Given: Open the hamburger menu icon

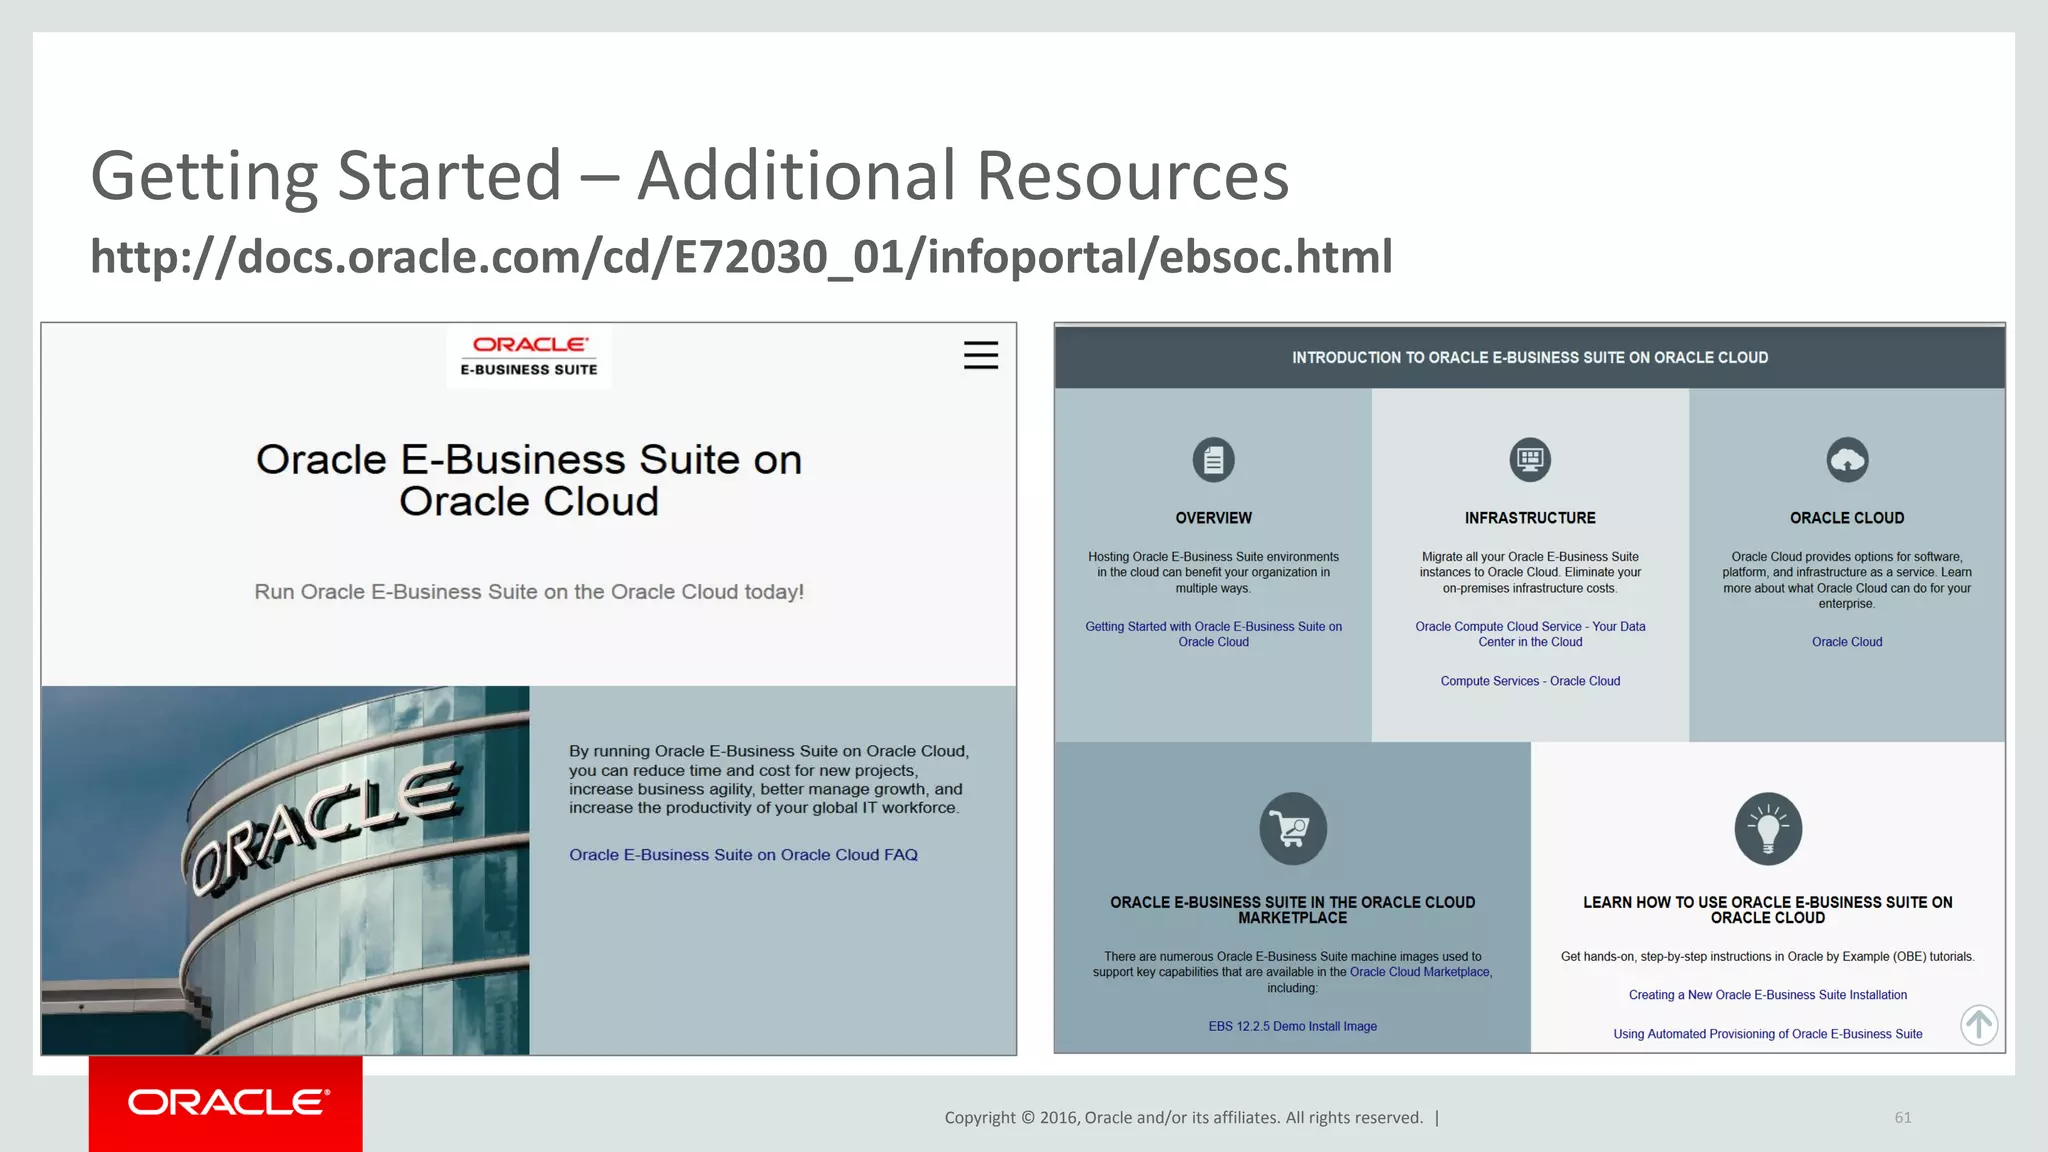Looking at the screenshot, I should pyautogui.click(x=981, y=355).
